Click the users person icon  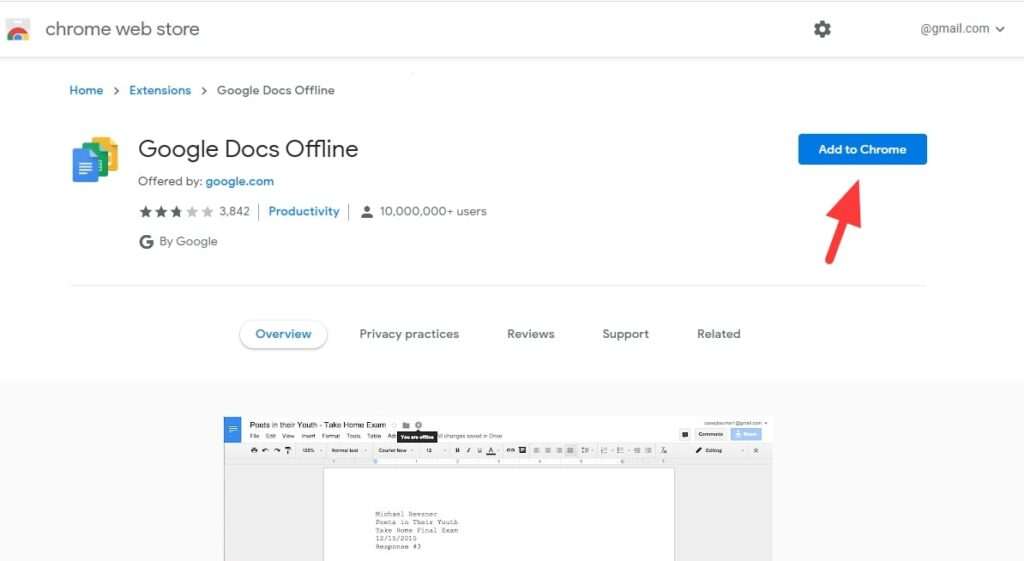pyautogui.click(x=367, y=212)
